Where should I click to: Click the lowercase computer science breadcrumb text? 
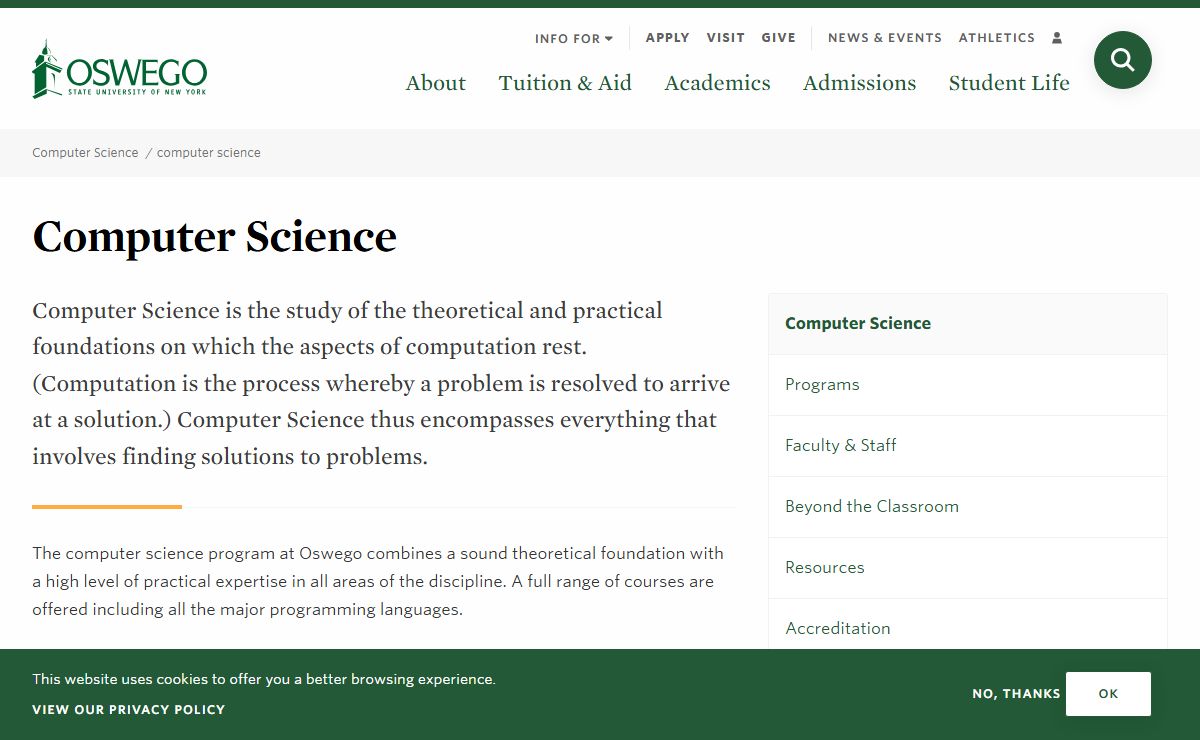[209, 153]
